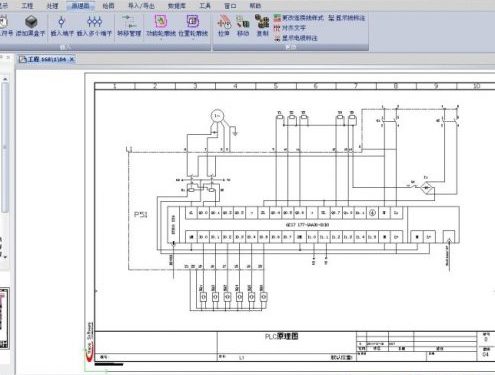
Task: Activate the 复制 (copy) tool
Action: 262,25
